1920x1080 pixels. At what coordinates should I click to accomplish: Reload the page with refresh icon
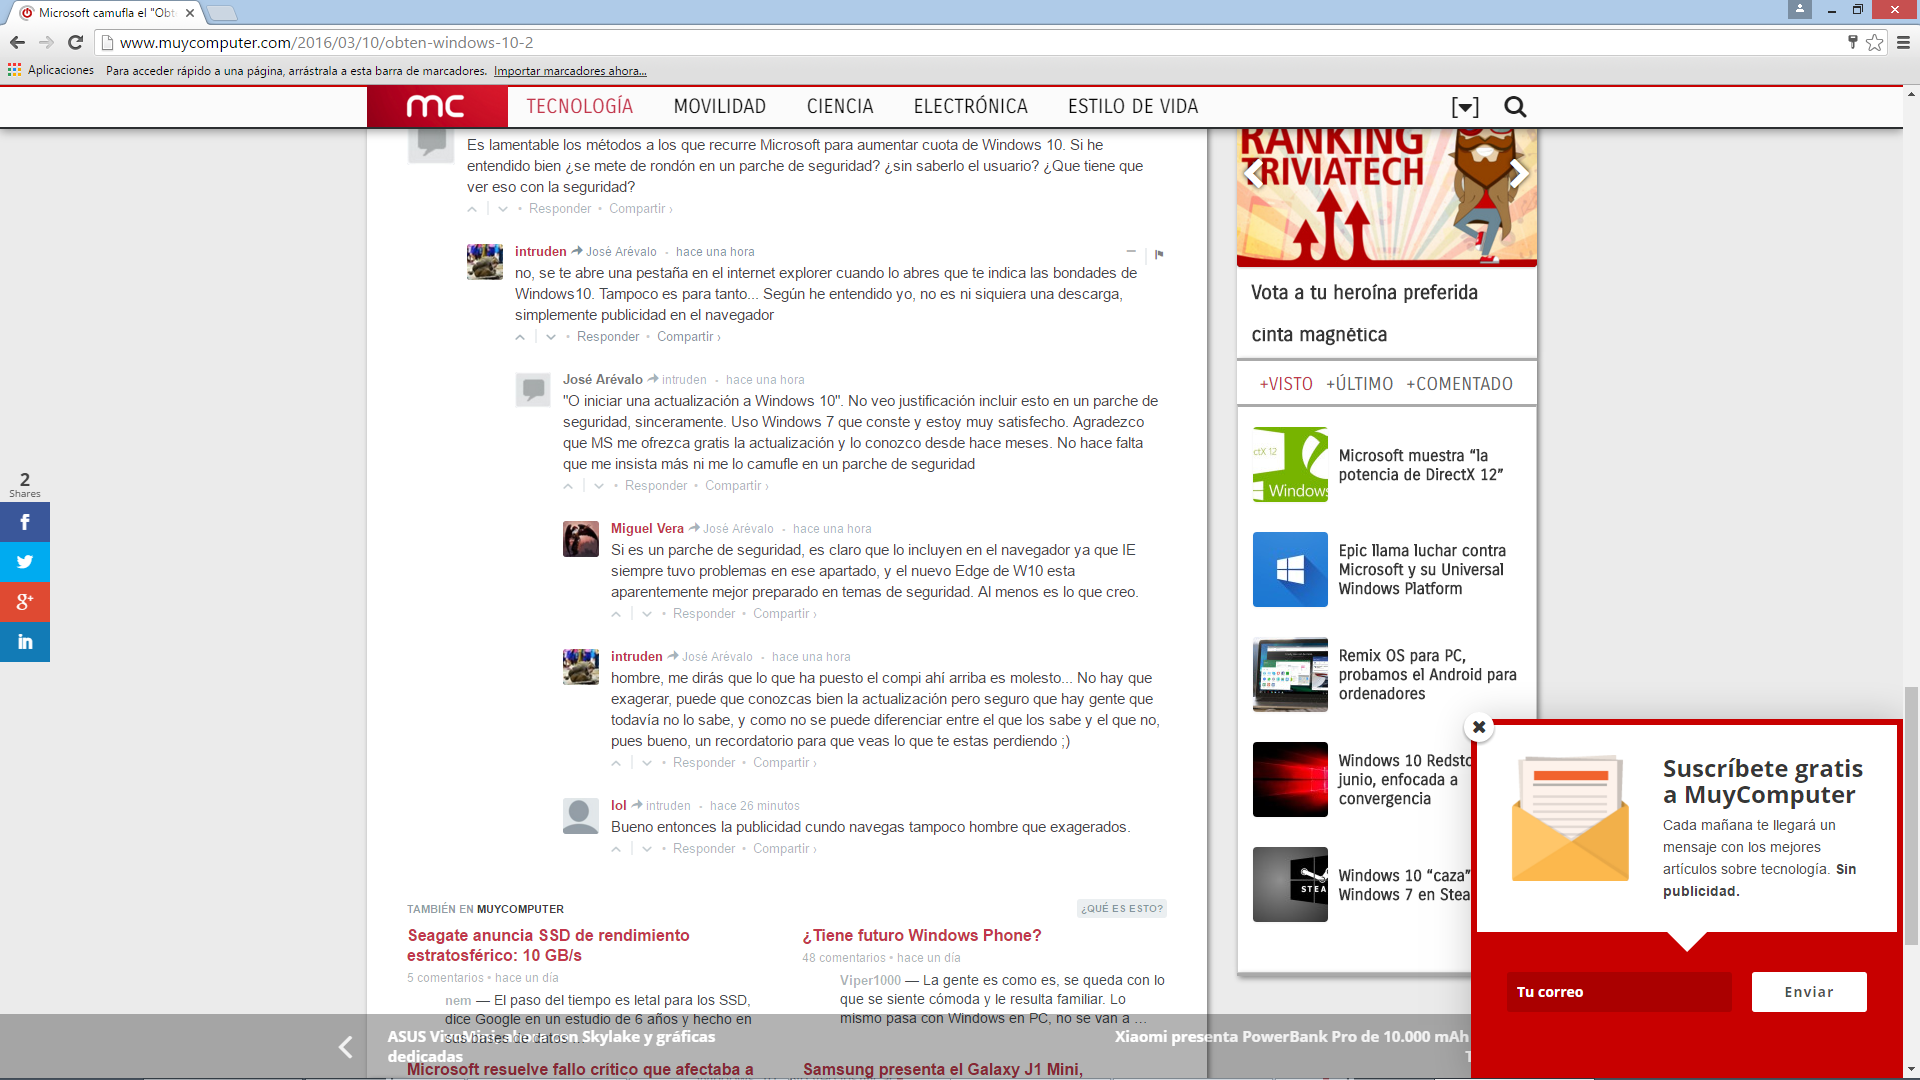click(x=75, y=43)
